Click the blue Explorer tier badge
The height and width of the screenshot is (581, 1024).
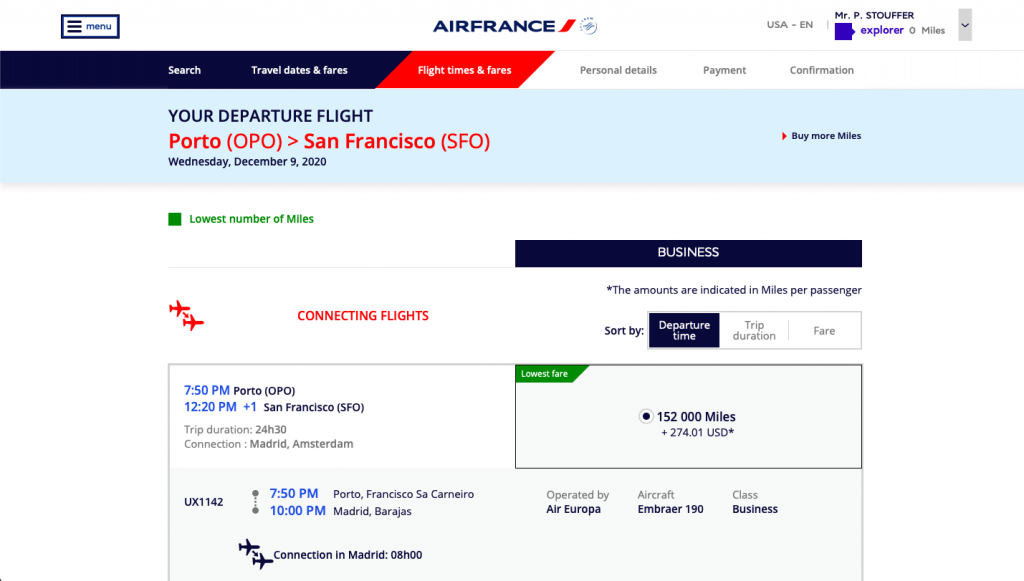click(x=844, y=31)
